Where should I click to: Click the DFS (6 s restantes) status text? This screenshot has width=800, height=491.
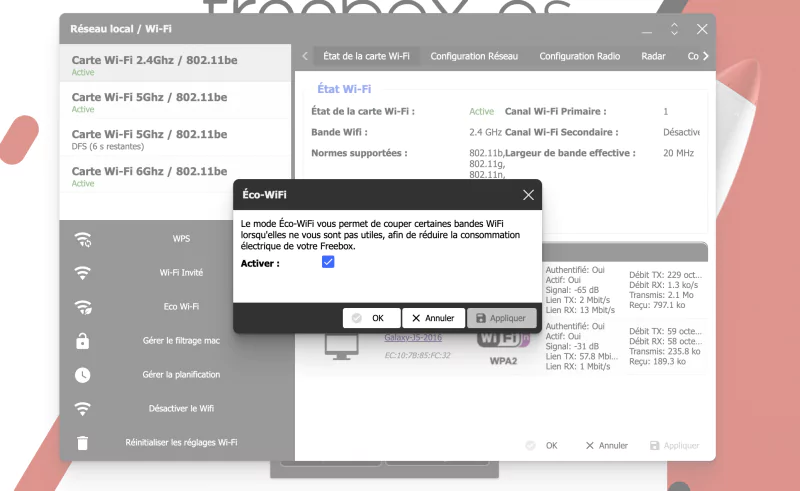tap(108, 146)
